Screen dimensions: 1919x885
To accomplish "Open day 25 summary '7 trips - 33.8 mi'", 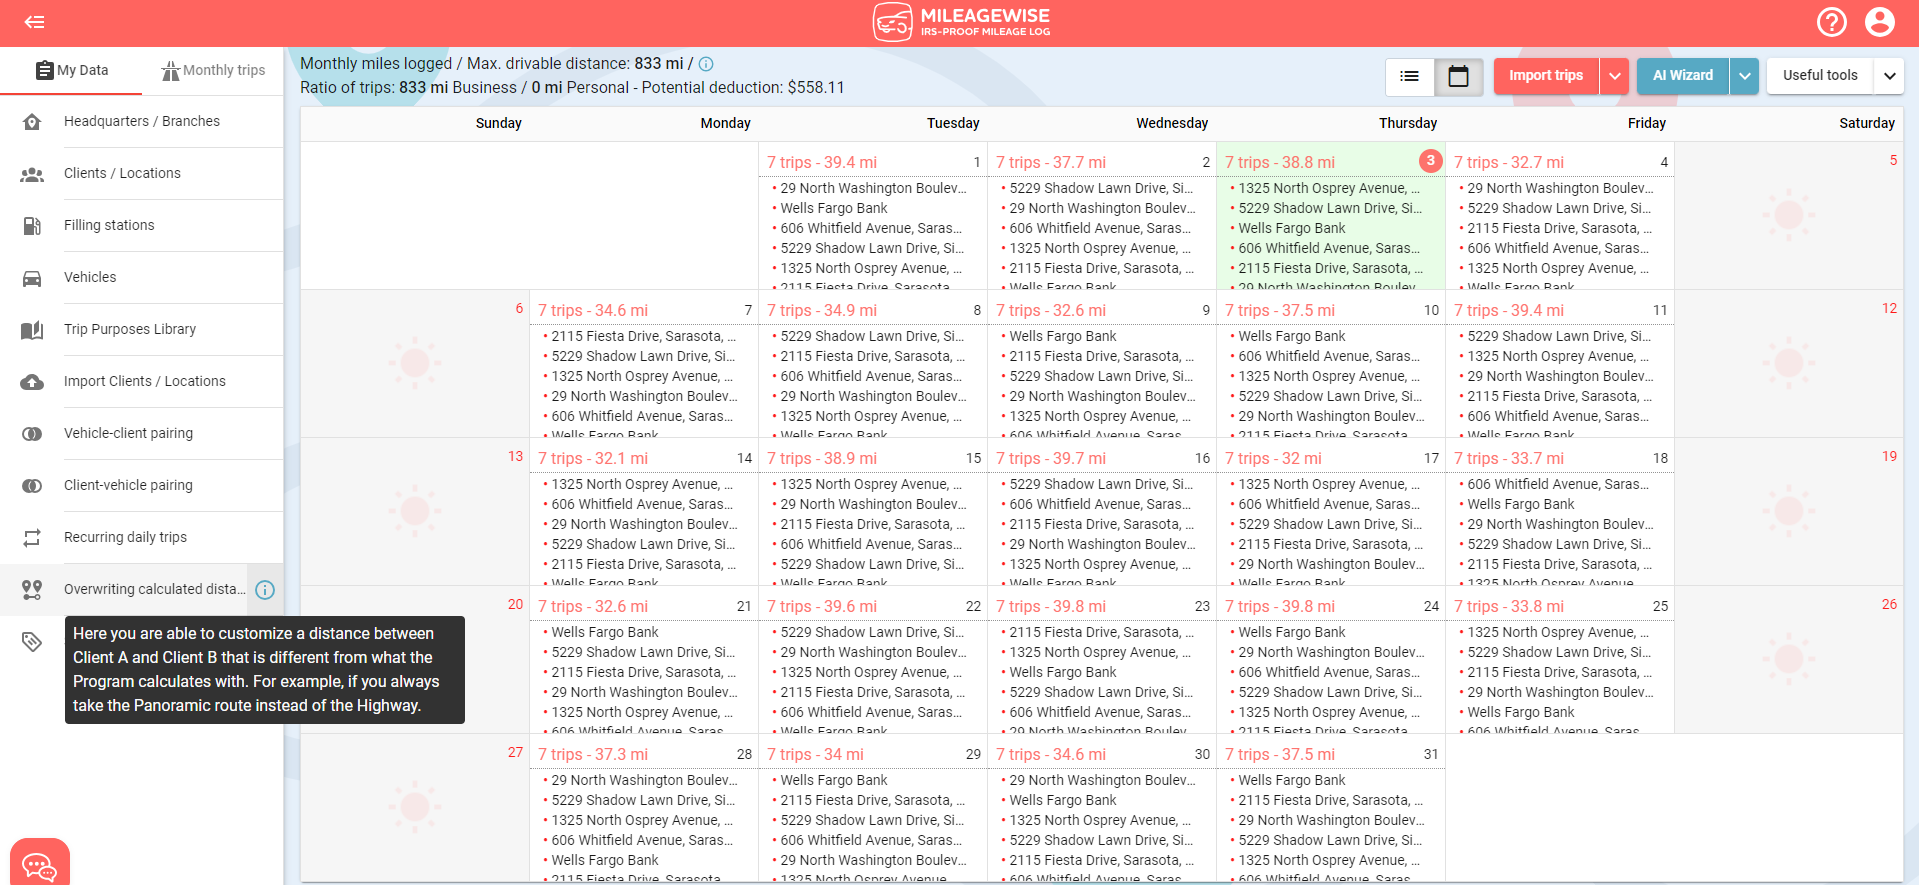I will [1509, 607].
